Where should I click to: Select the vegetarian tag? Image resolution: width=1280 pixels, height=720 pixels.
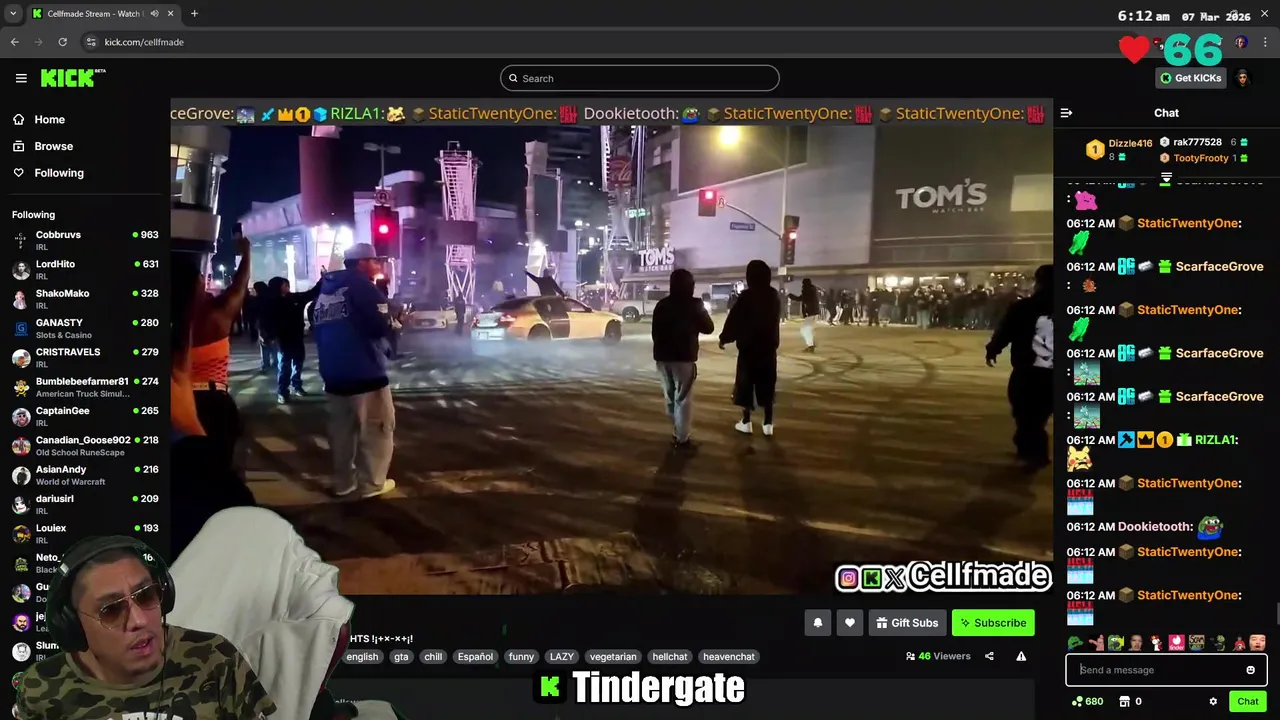pos(613,657)
